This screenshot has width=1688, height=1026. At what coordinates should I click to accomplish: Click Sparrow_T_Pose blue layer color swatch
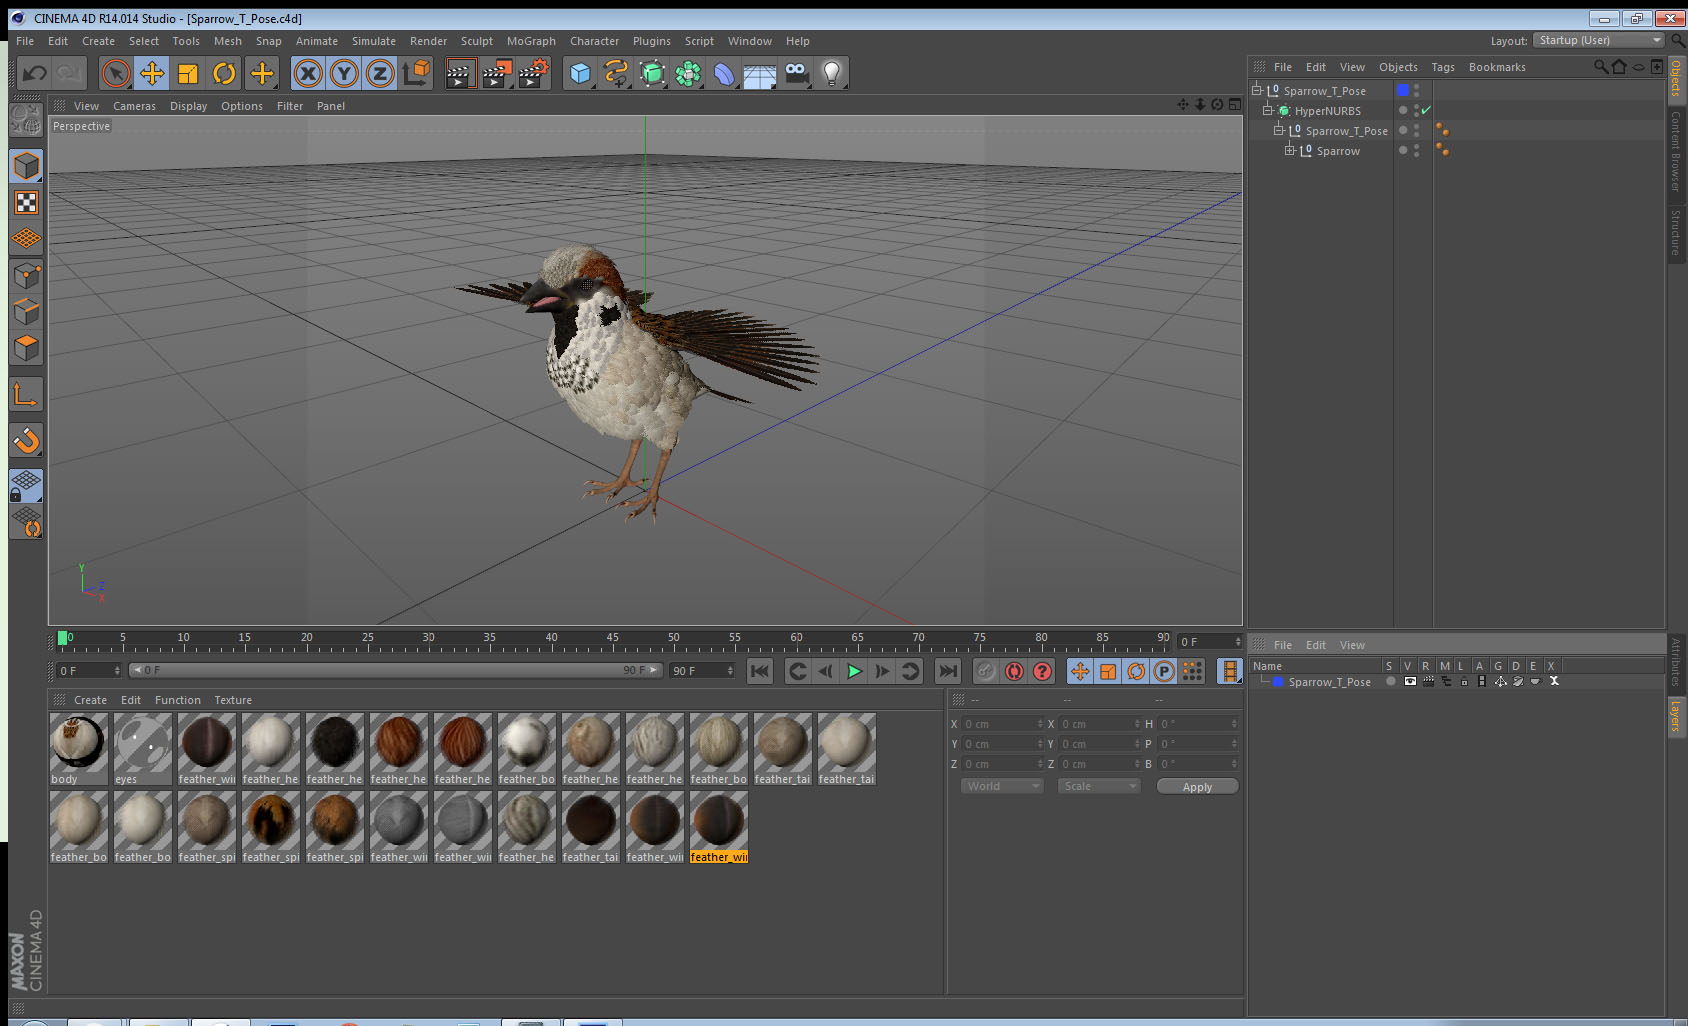click(x=1403, y=90)
